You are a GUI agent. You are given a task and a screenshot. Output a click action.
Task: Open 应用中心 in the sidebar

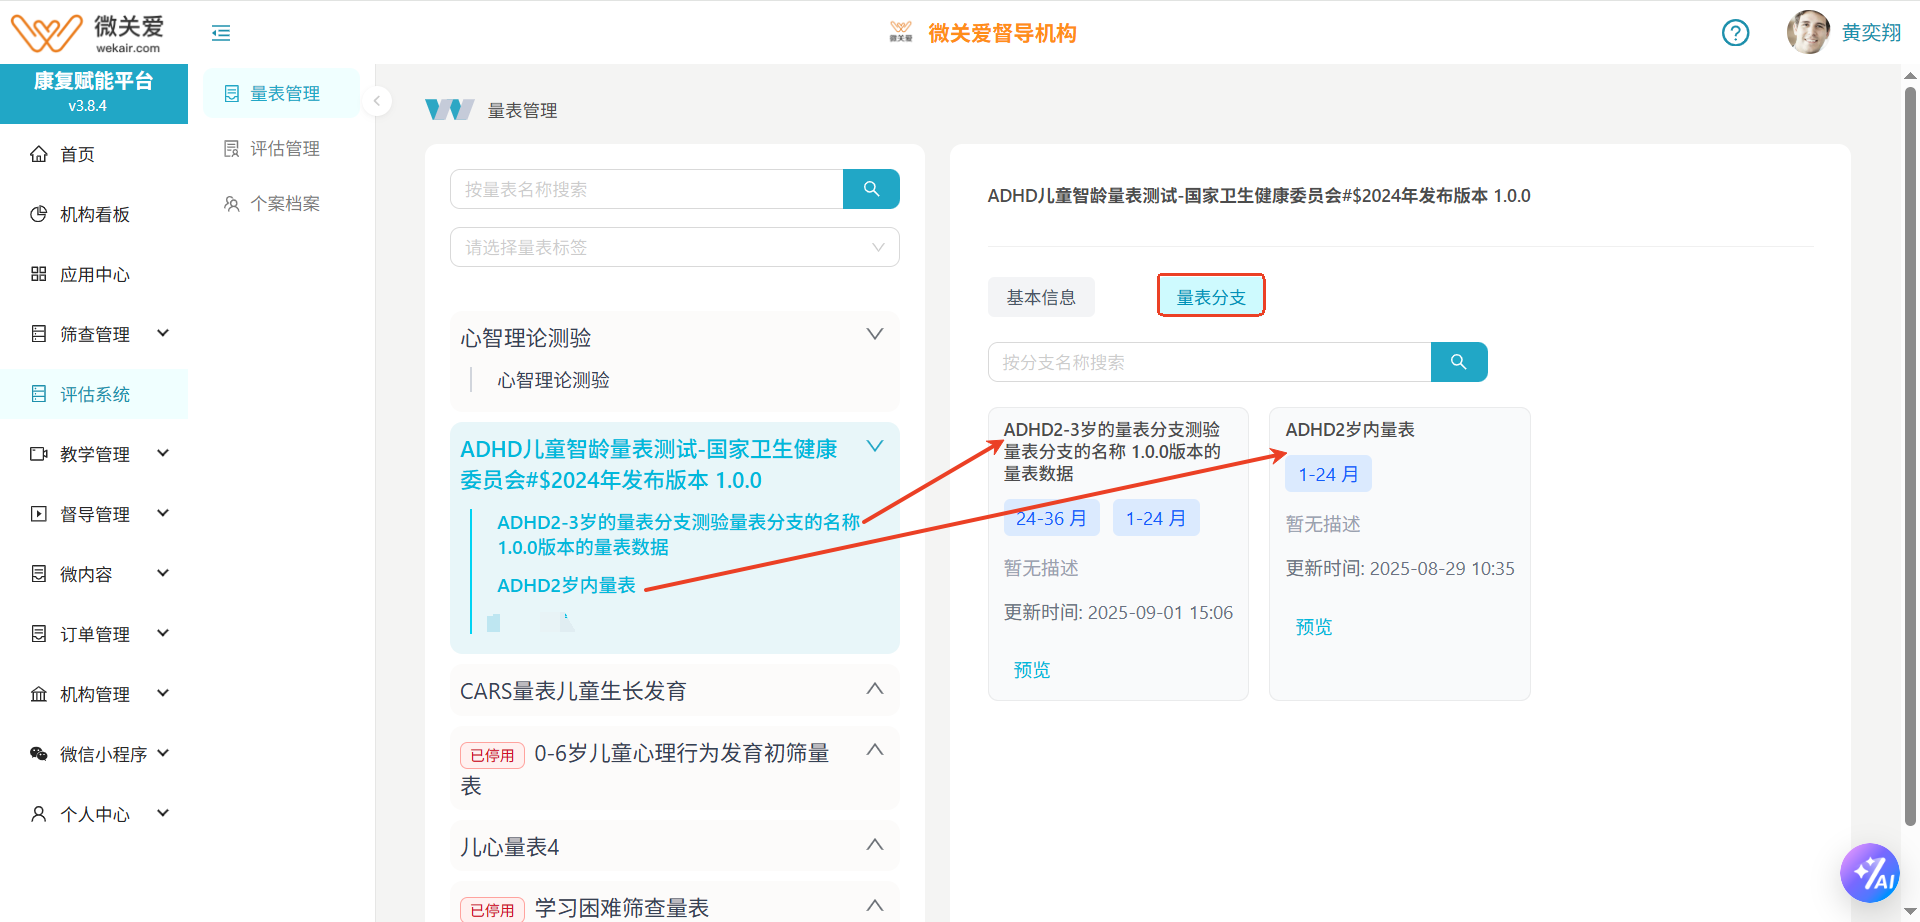point(94,274)
